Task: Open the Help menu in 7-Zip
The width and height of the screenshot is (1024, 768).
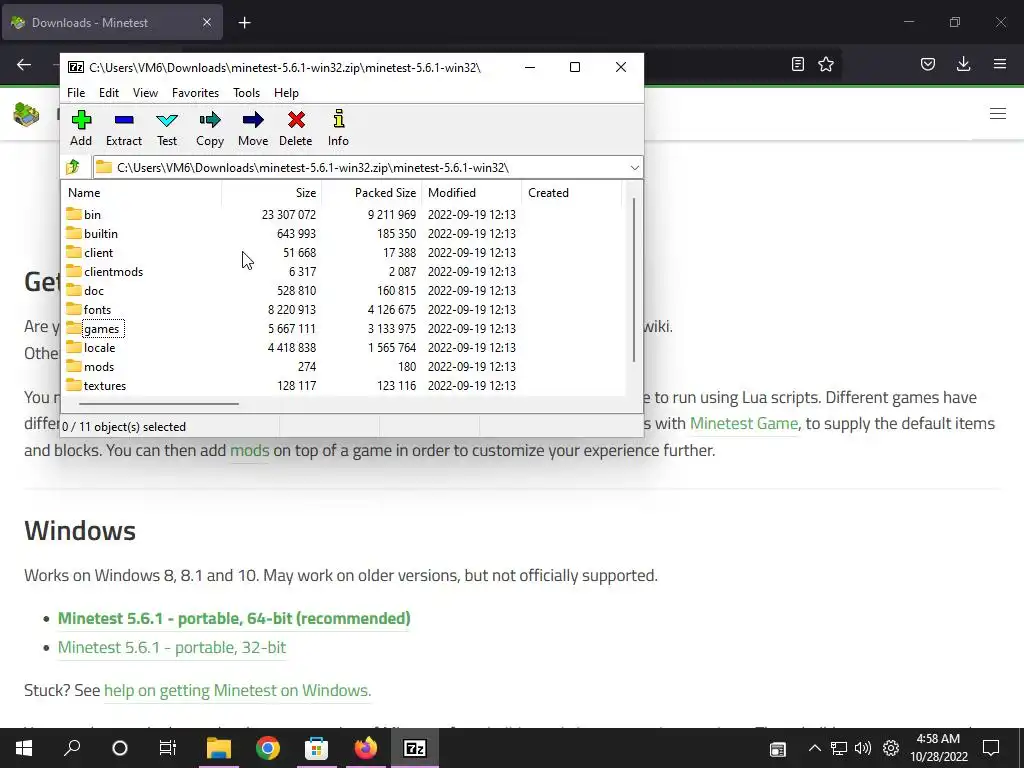Action: (x=286, y=93)
